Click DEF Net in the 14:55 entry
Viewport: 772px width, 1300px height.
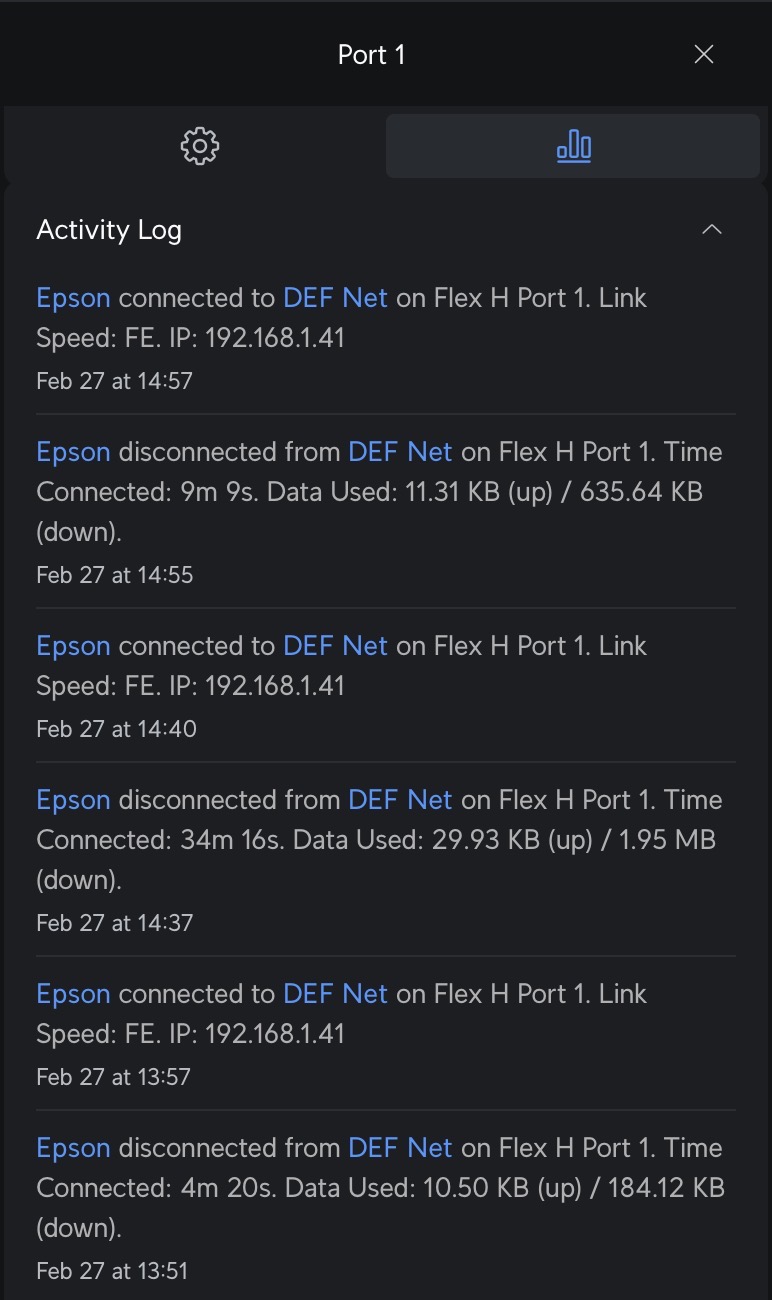(x=400, y=452)
